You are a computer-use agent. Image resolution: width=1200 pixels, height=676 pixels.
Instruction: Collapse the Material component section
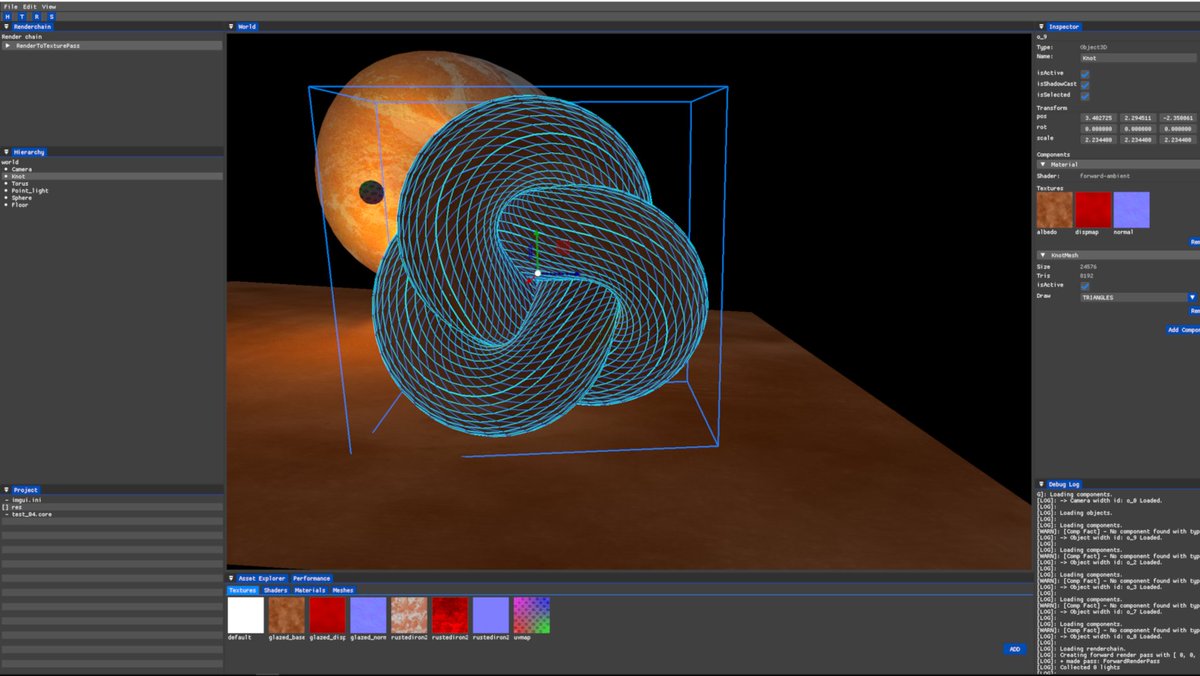tap(1043, 164)
